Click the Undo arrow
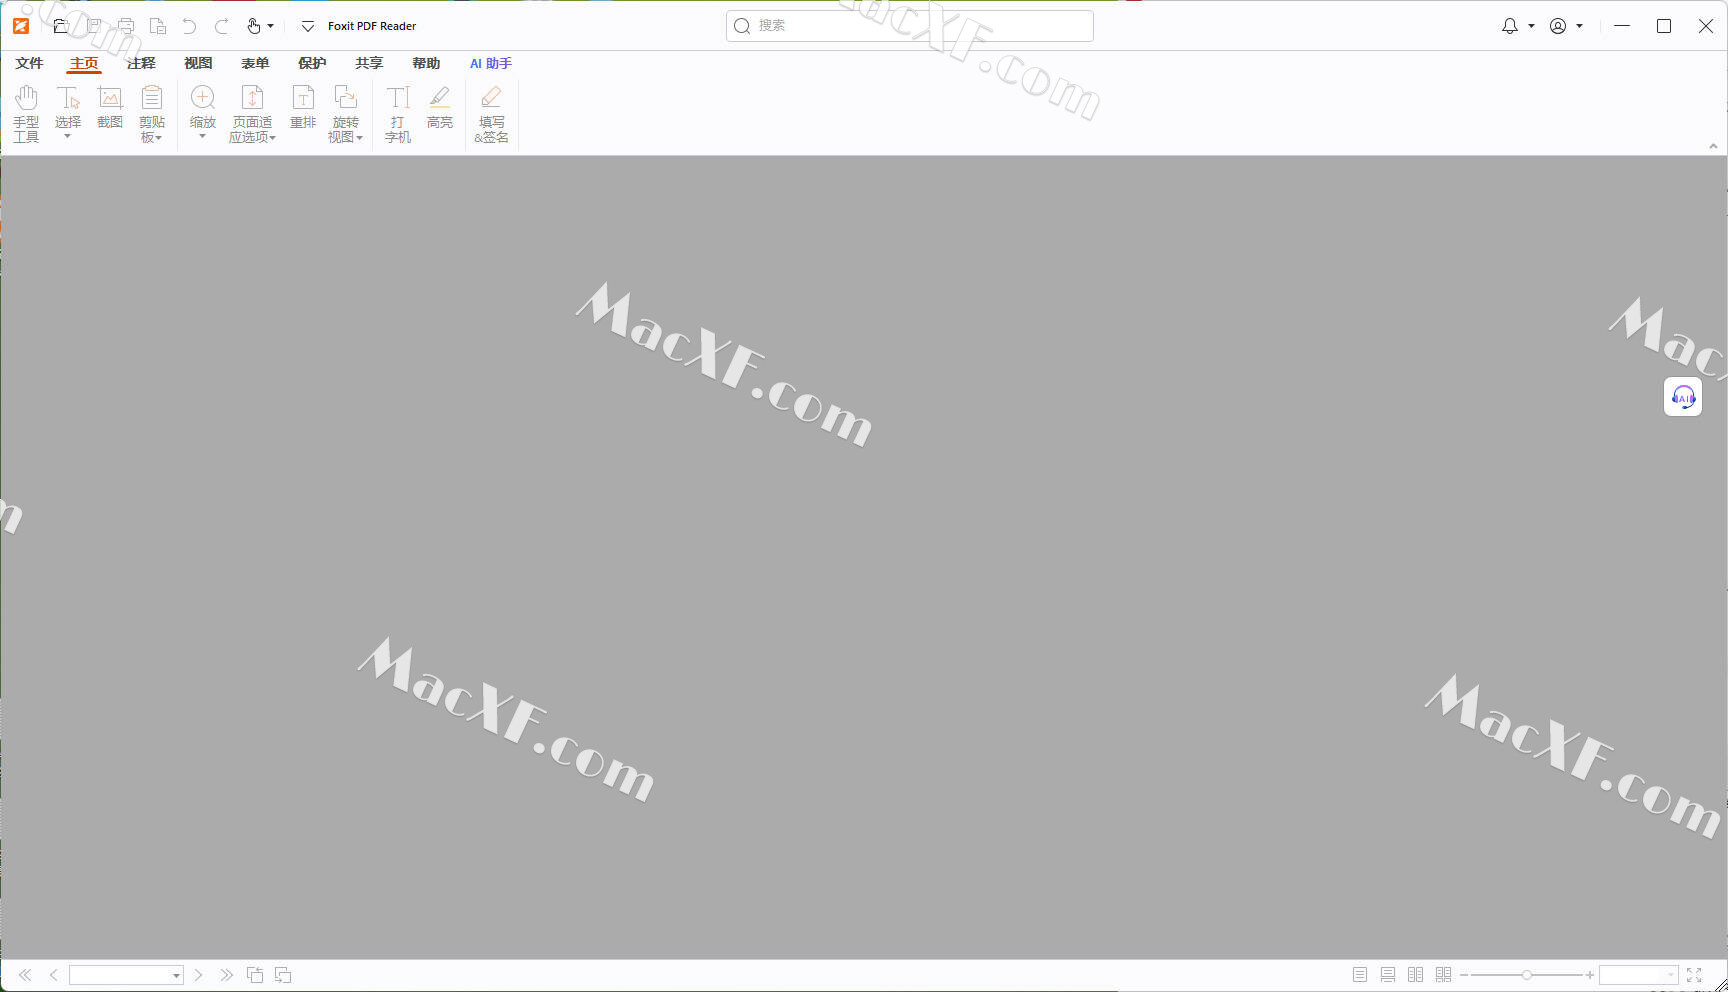The width and height of the screenshot is (1728, 992). [189, 26]
